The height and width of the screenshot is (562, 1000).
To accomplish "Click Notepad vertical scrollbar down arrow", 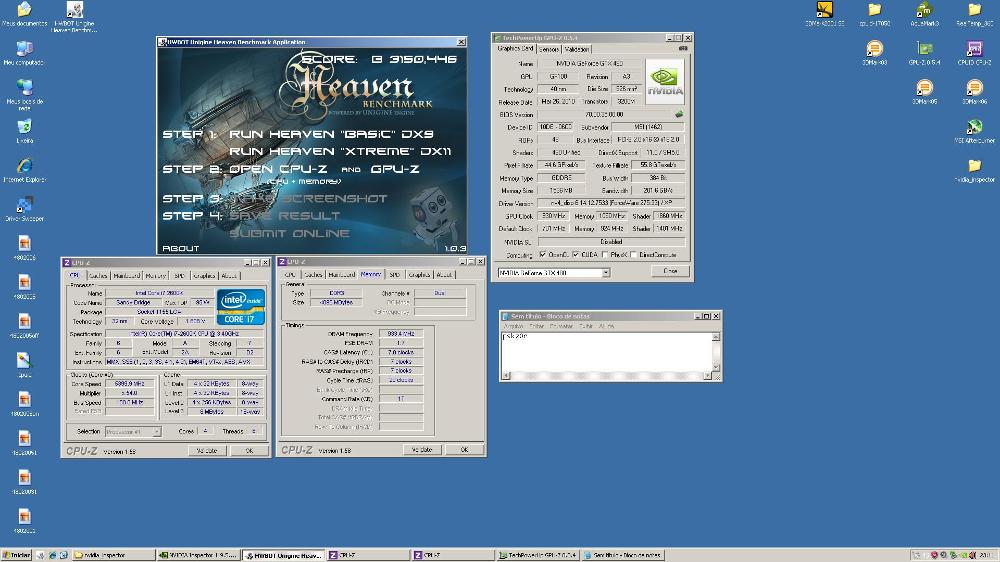I will [716, 367].
